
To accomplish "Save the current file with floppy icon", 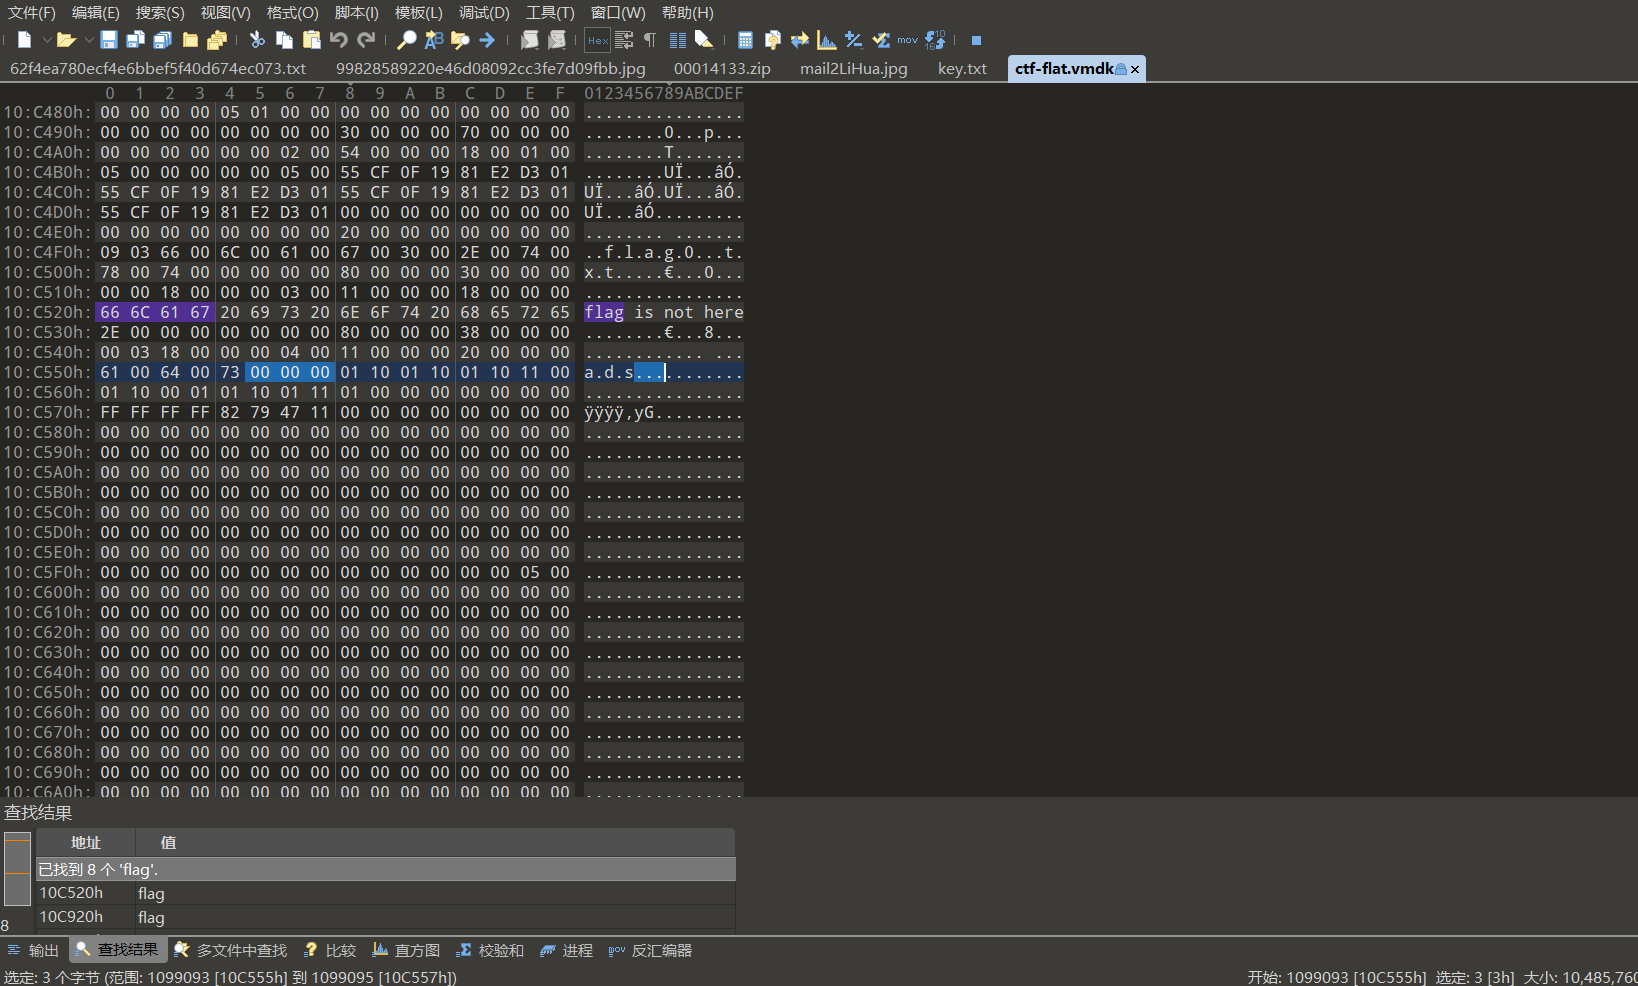I will [109, 40].
